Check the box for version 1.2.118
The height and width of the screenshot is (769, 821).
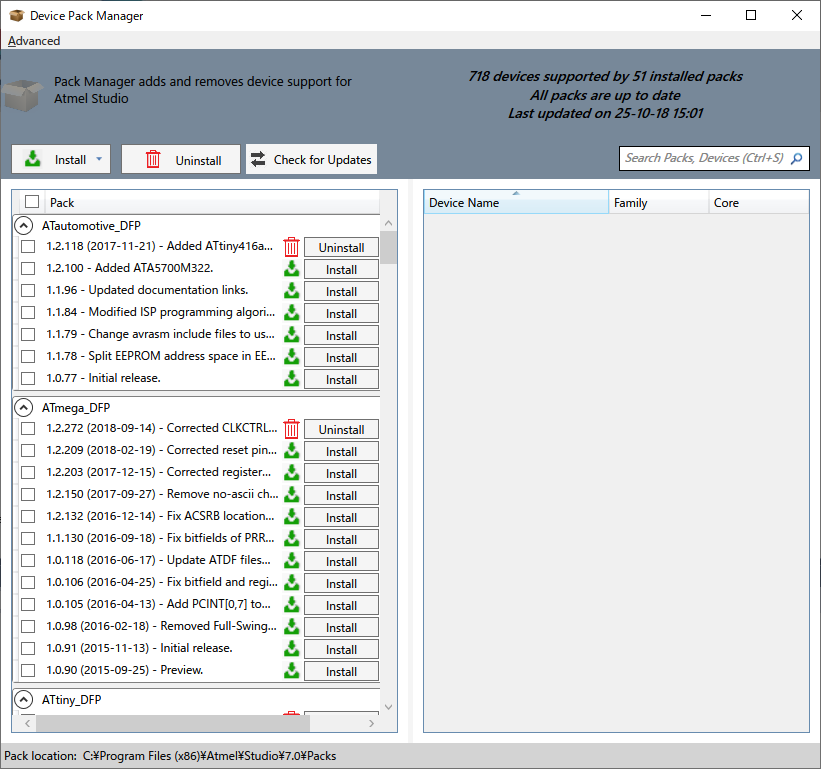pos(28,247)
